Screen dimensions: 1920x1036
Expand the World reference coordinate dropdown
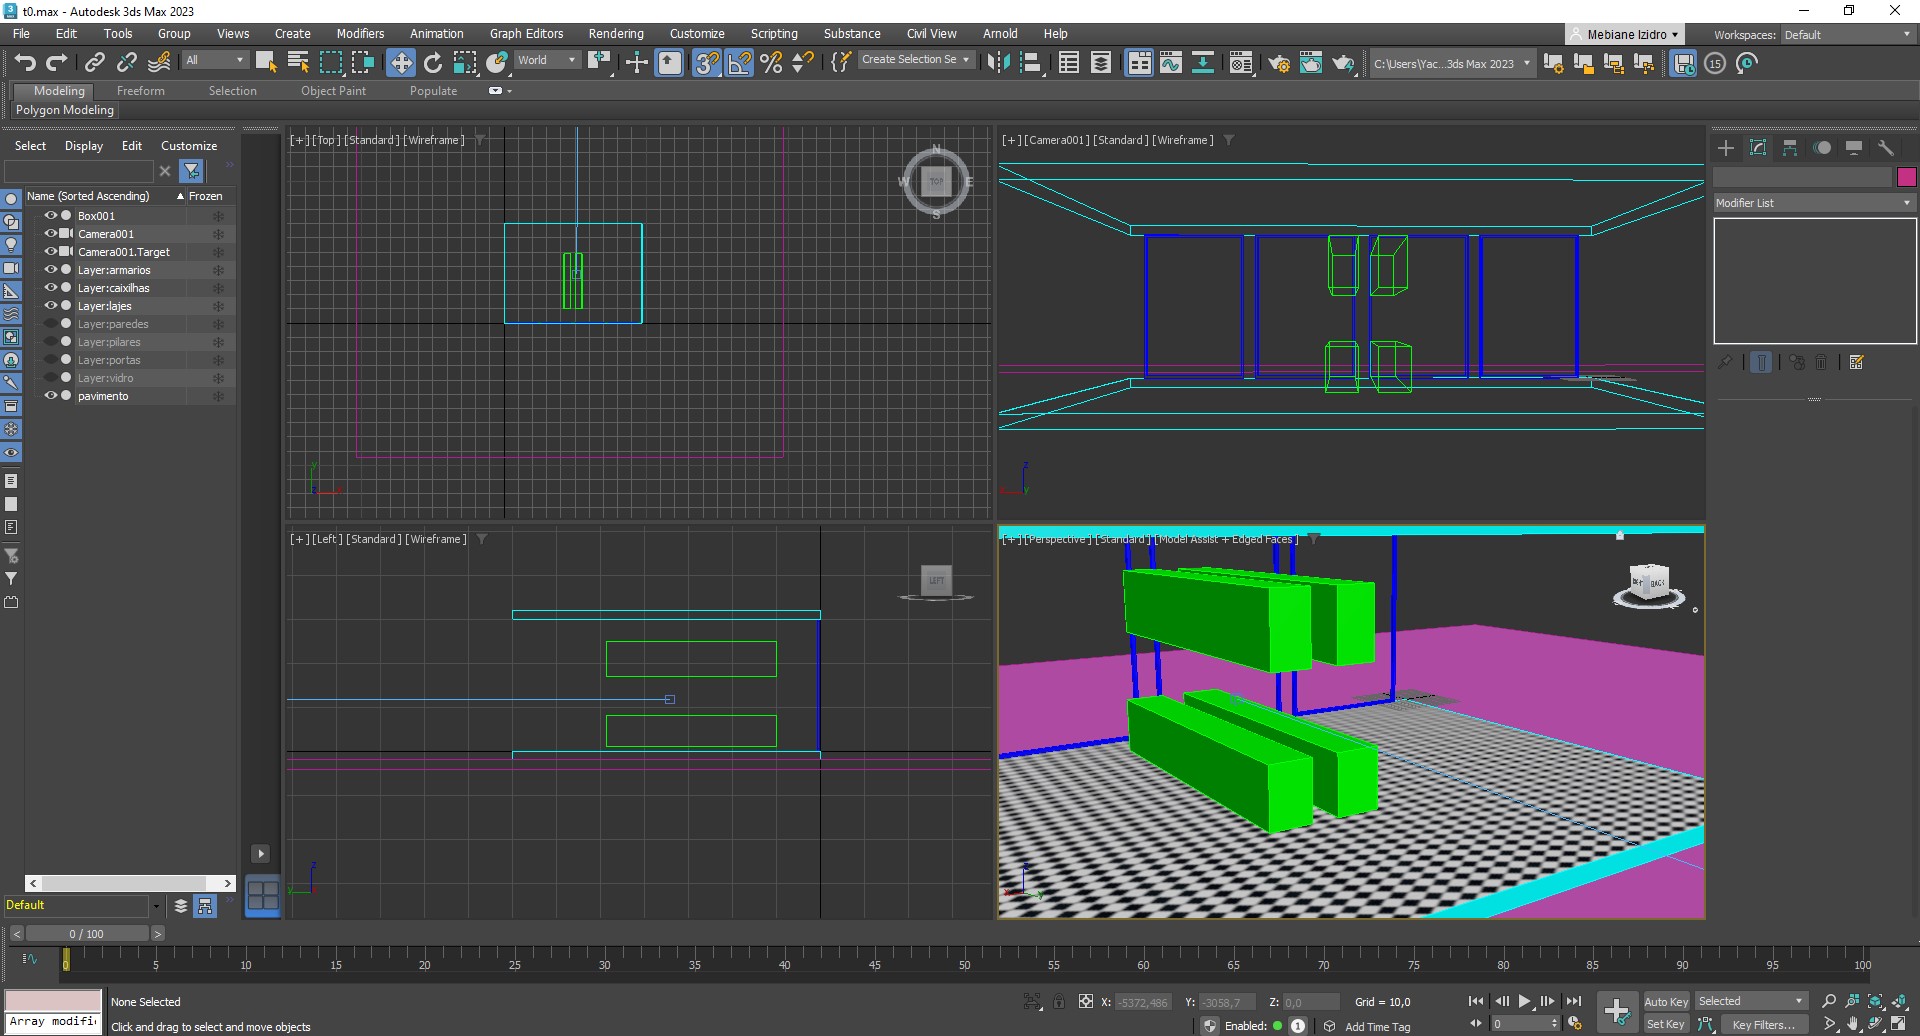click(547, 60)
